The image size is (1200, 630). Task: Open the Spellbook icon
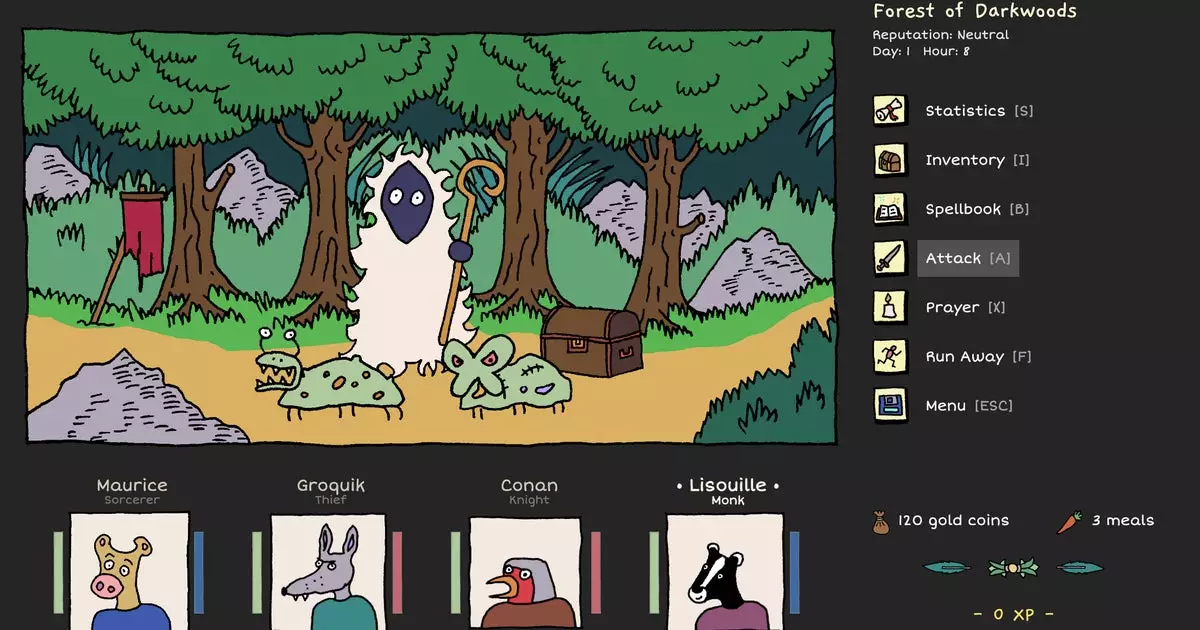(890, 208)
